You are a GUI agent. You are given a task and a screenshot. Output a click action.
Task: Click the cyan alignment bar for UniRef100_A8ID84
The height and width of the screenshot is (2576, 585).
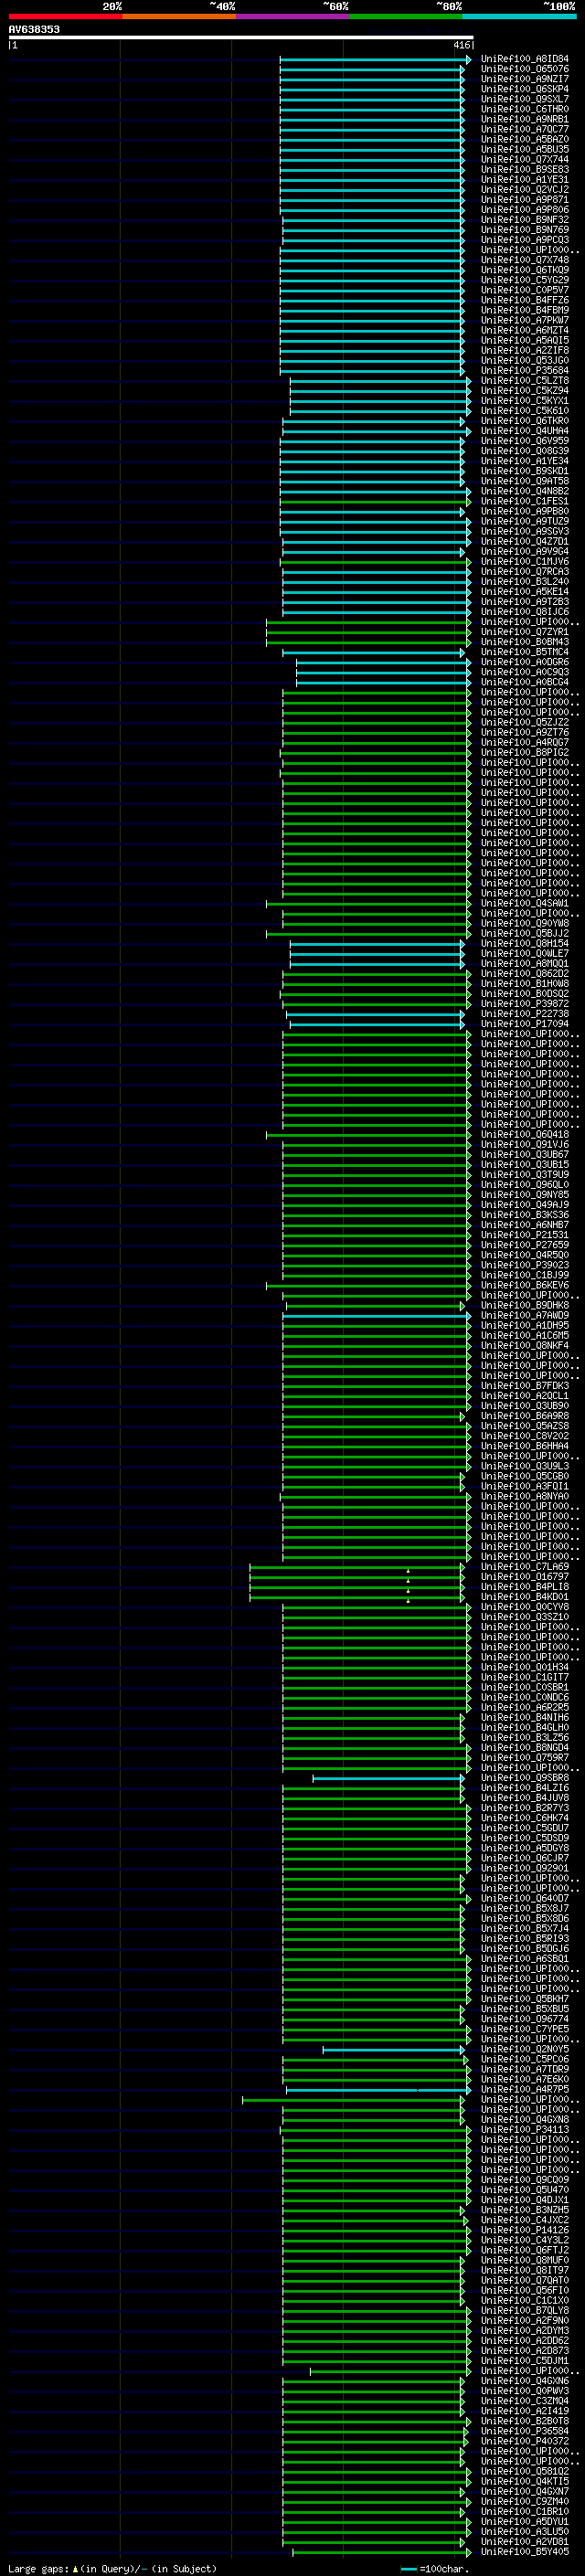click(375, 60)
